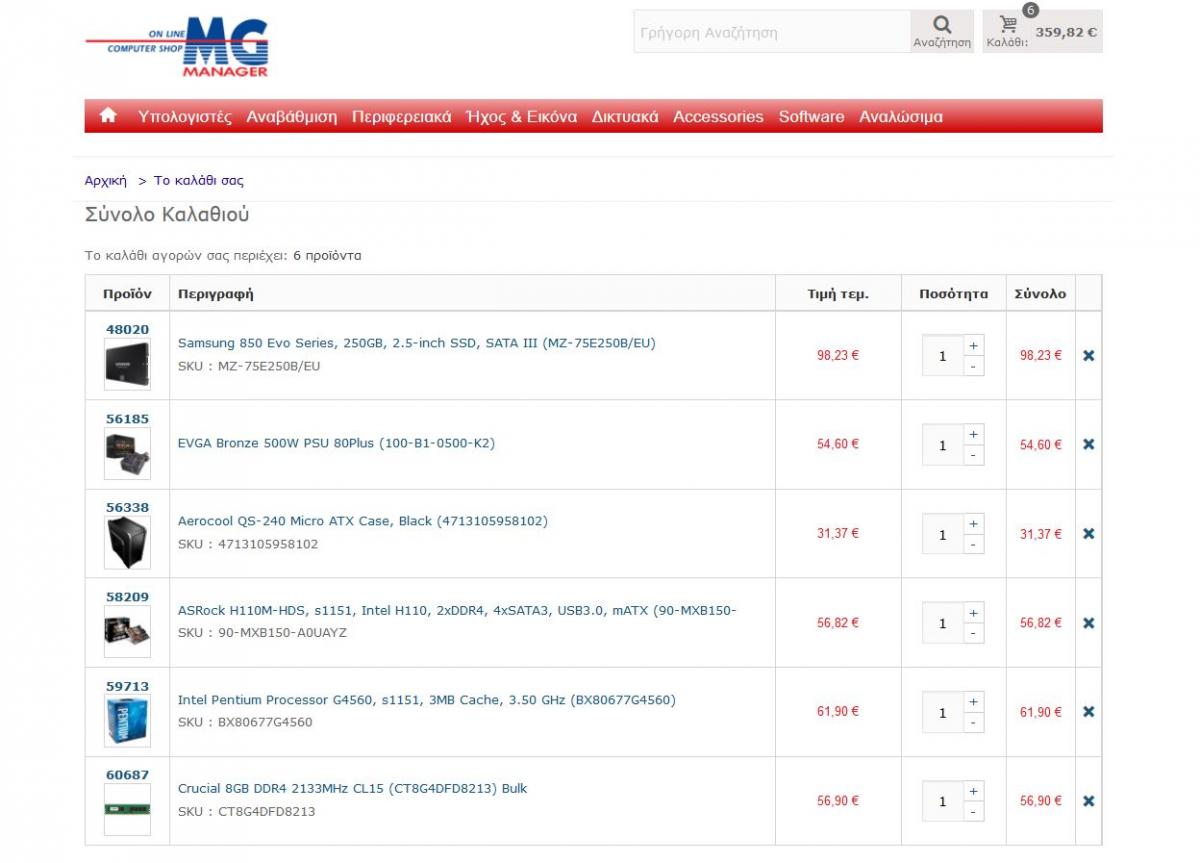1200x863 pixels.
Task: Click the Τιμή τεμ. column header
Action: 838,294
